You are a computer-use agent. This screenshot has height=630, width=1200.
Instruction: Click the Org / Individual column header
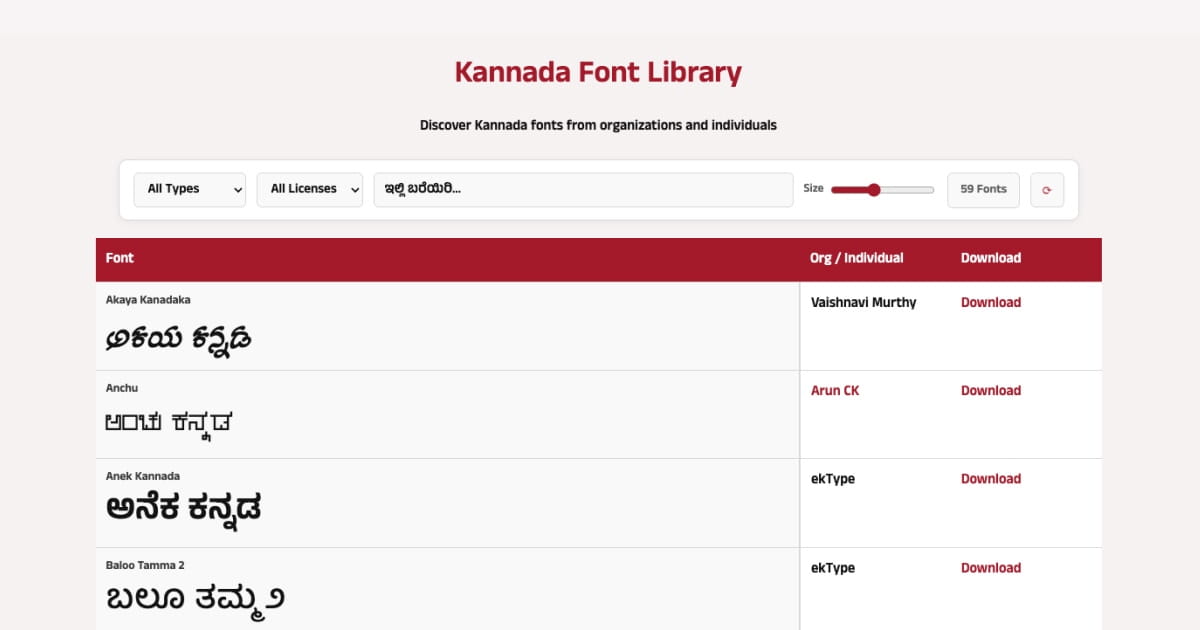tap(856, 258)
